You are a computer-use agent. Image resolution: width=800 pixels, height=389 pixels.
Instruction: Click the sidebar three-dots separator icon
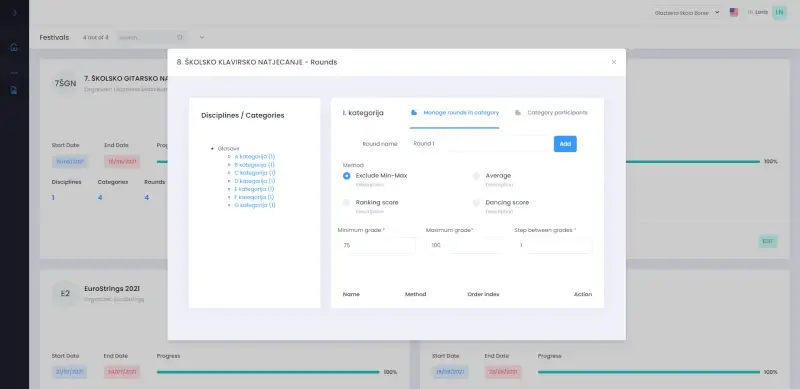pyautogui.click(x=14, y=73)
